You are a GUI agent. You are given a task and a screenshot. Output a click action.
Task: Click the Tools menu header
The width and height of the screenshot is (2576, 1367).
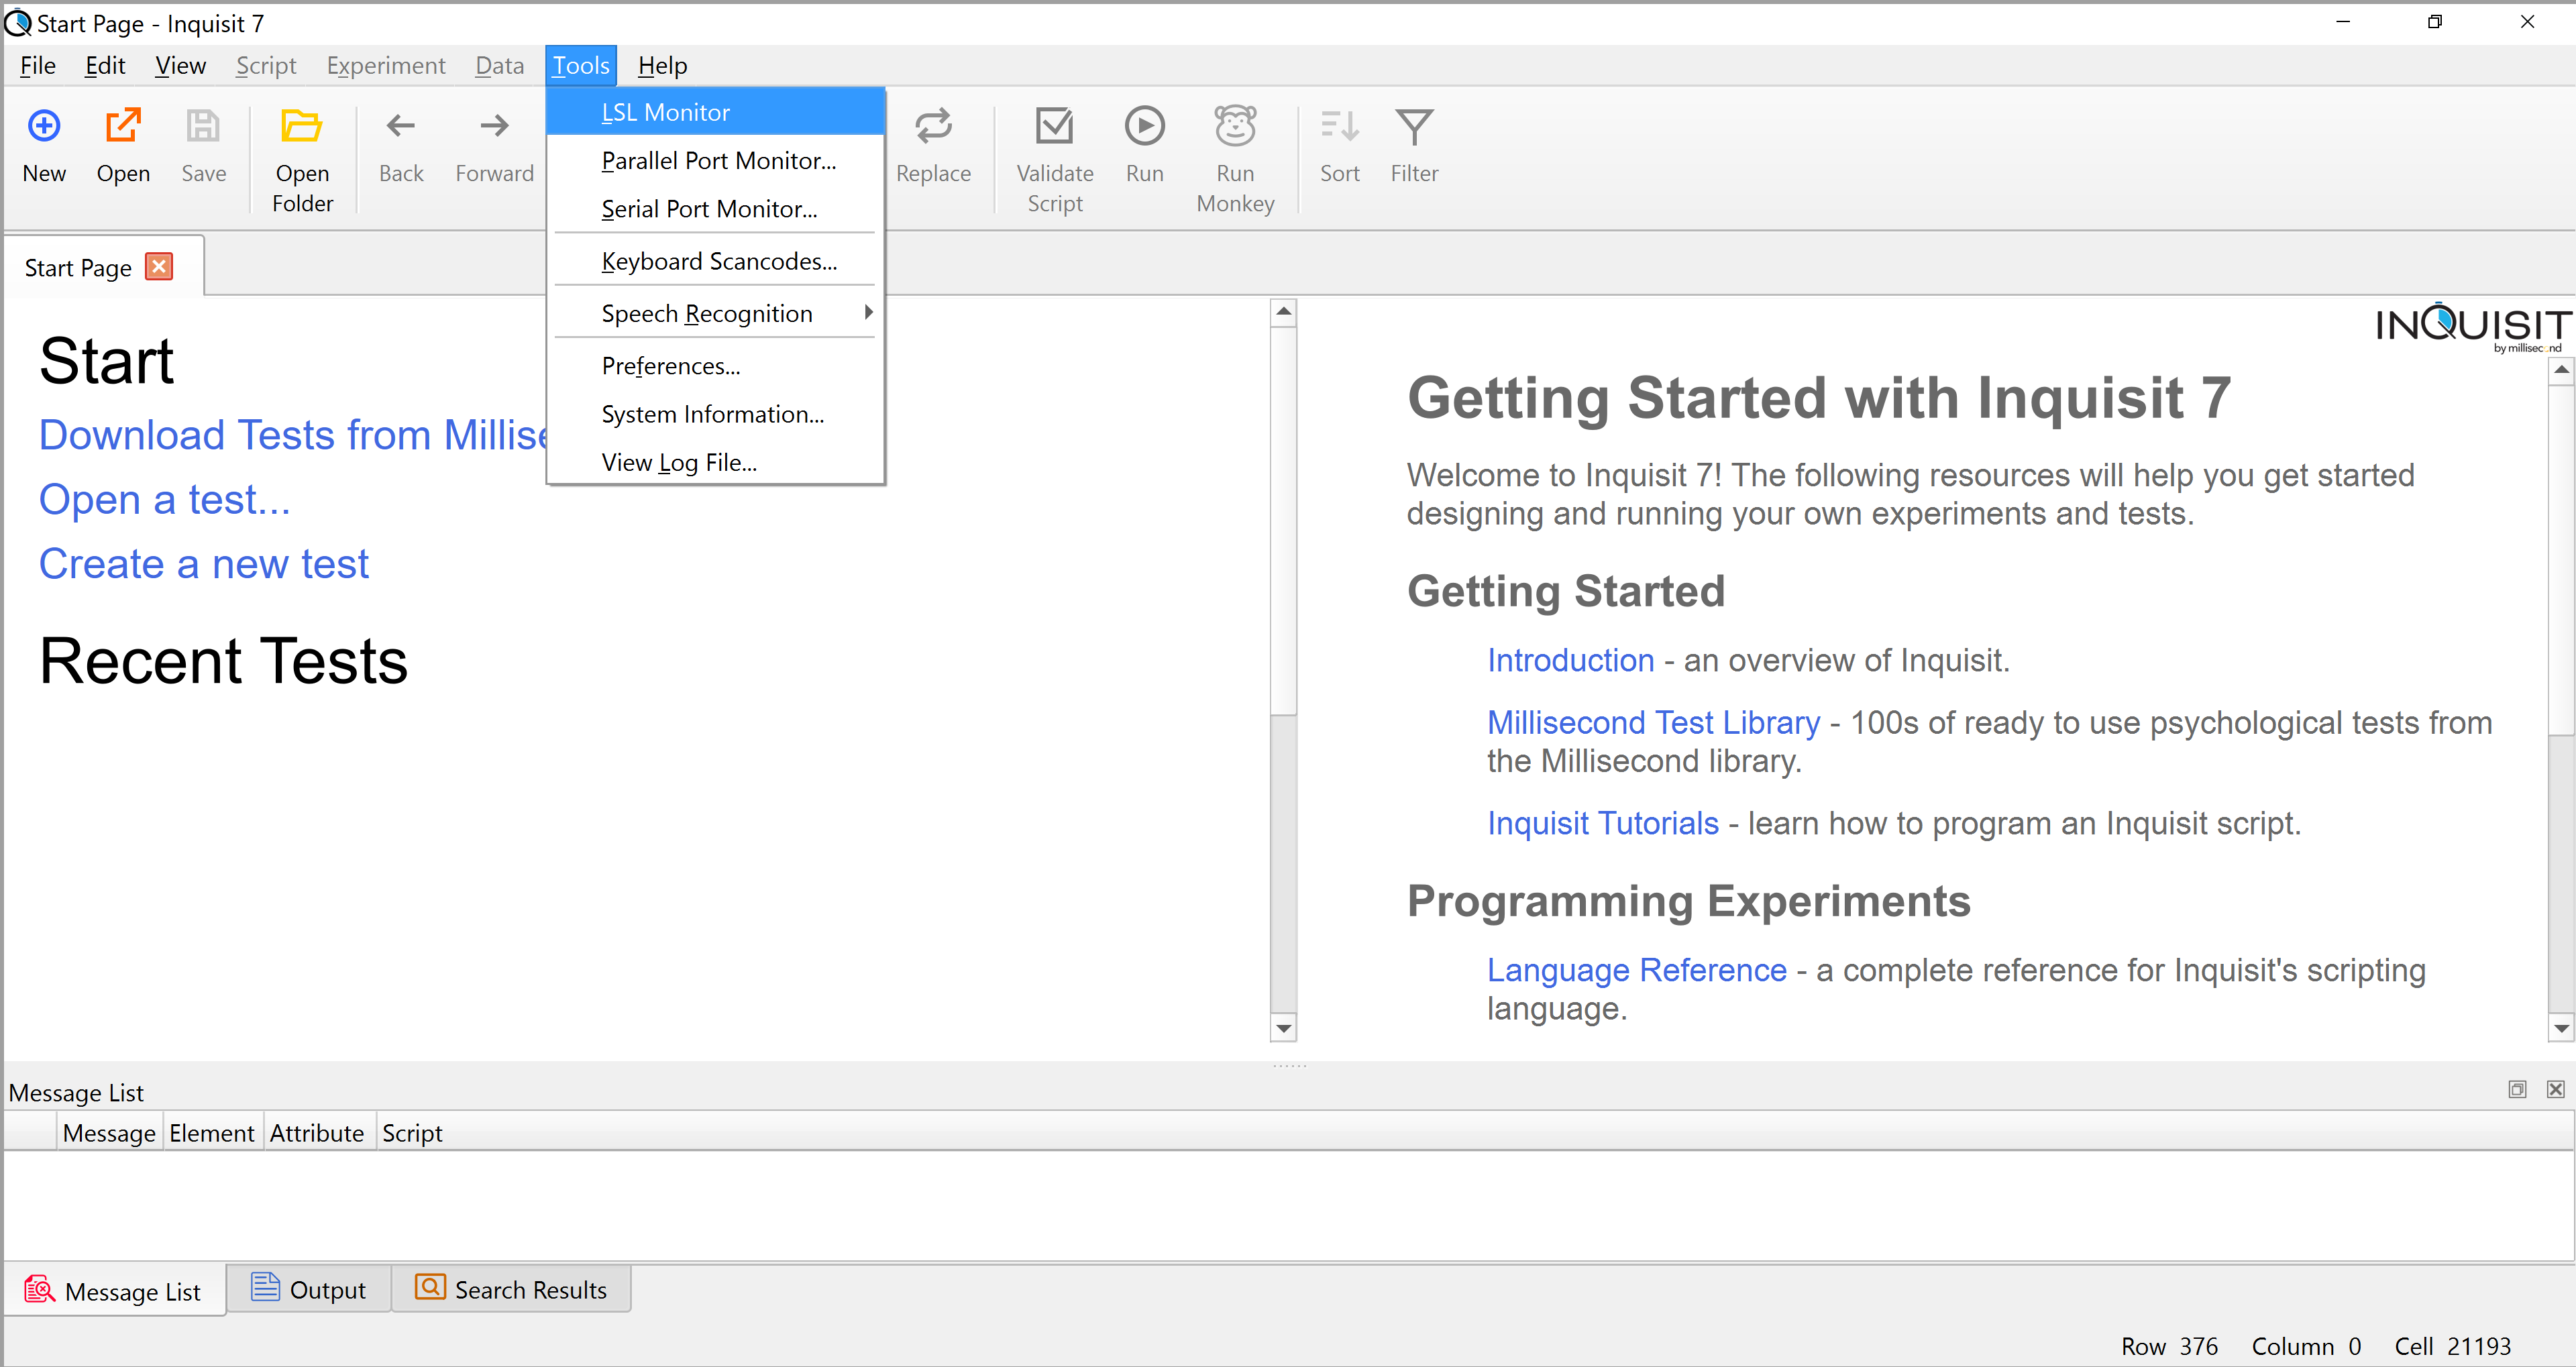[581, 65]
